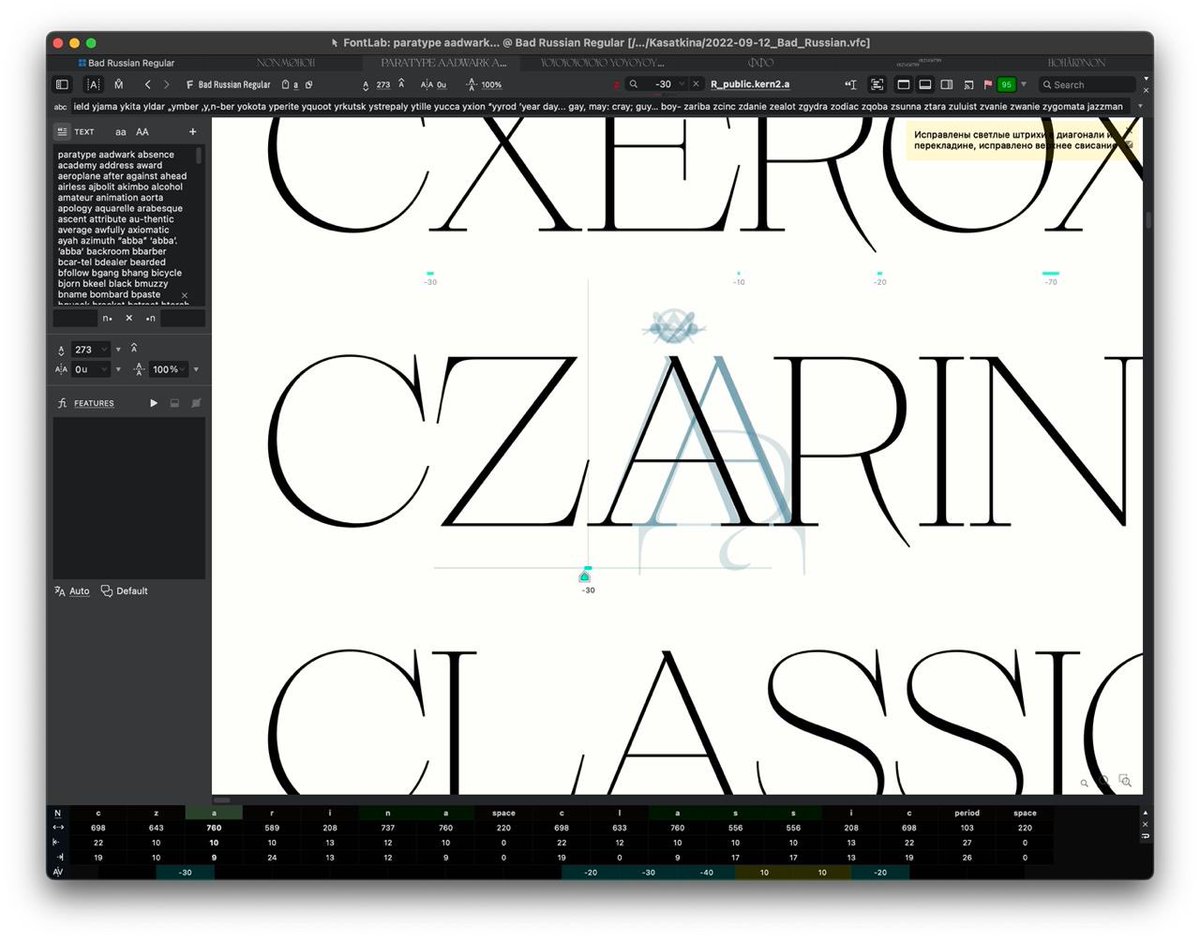Click triangle arrow right of 273 field
Image resolution: width=1200 pixels, height=941 pixels.
(118, 349)
